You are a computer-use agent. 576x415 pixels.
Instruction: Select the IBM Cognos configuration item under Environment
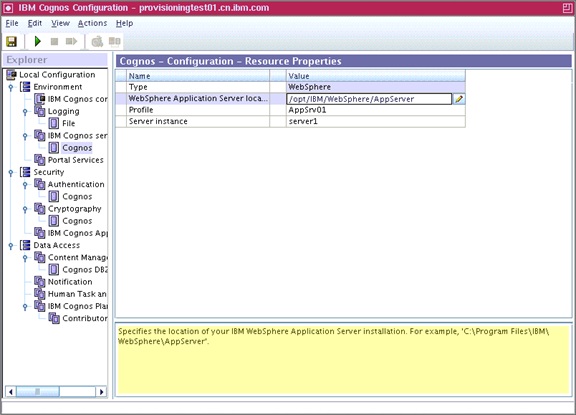point(77,99)
